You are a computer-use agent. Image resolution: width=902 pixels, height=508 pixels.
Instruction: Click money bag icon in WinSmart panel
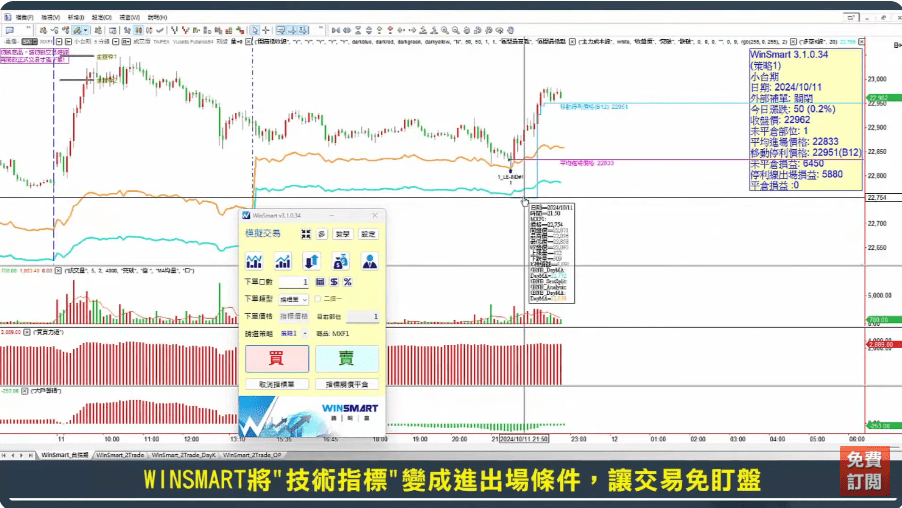coord(340,261)
